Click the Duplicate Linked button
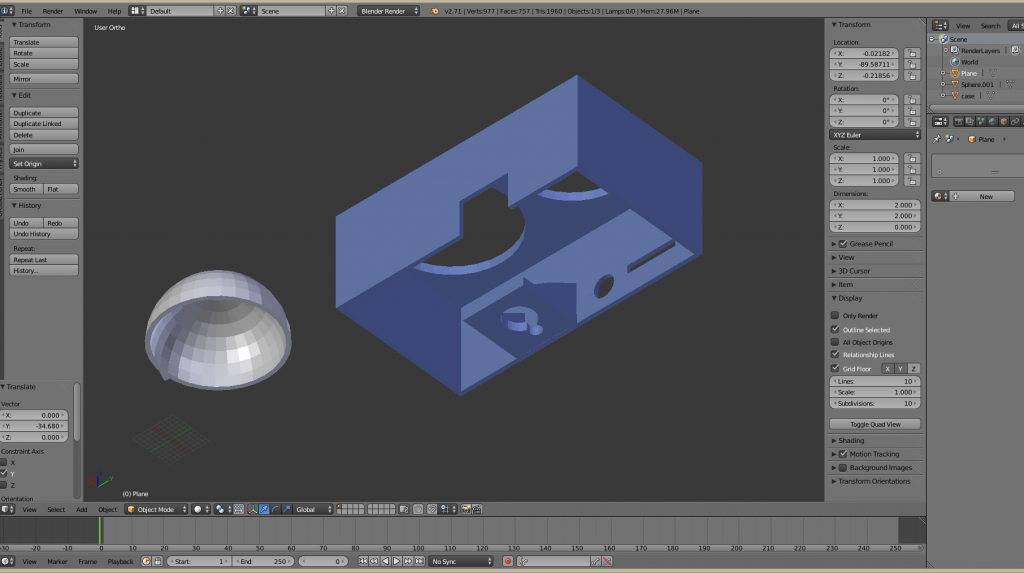The width and height of the screenshot is (1024, 573). tap(44, 123)
